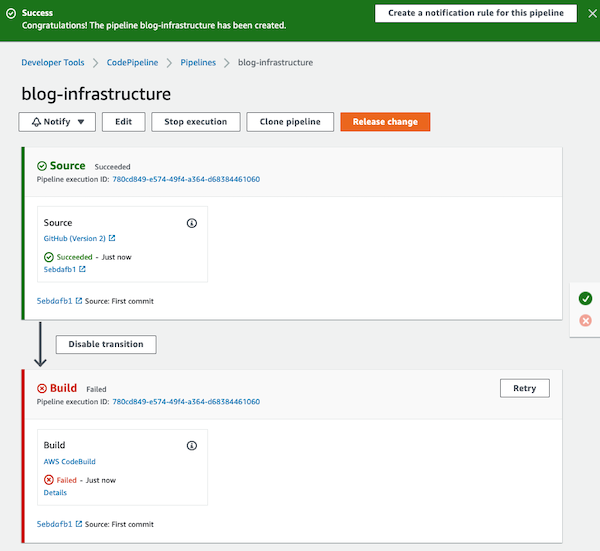Viewport: 600px width, 551px height.
Task: Open commit link at the bottom of the Source stage
Action: (54, 301)
